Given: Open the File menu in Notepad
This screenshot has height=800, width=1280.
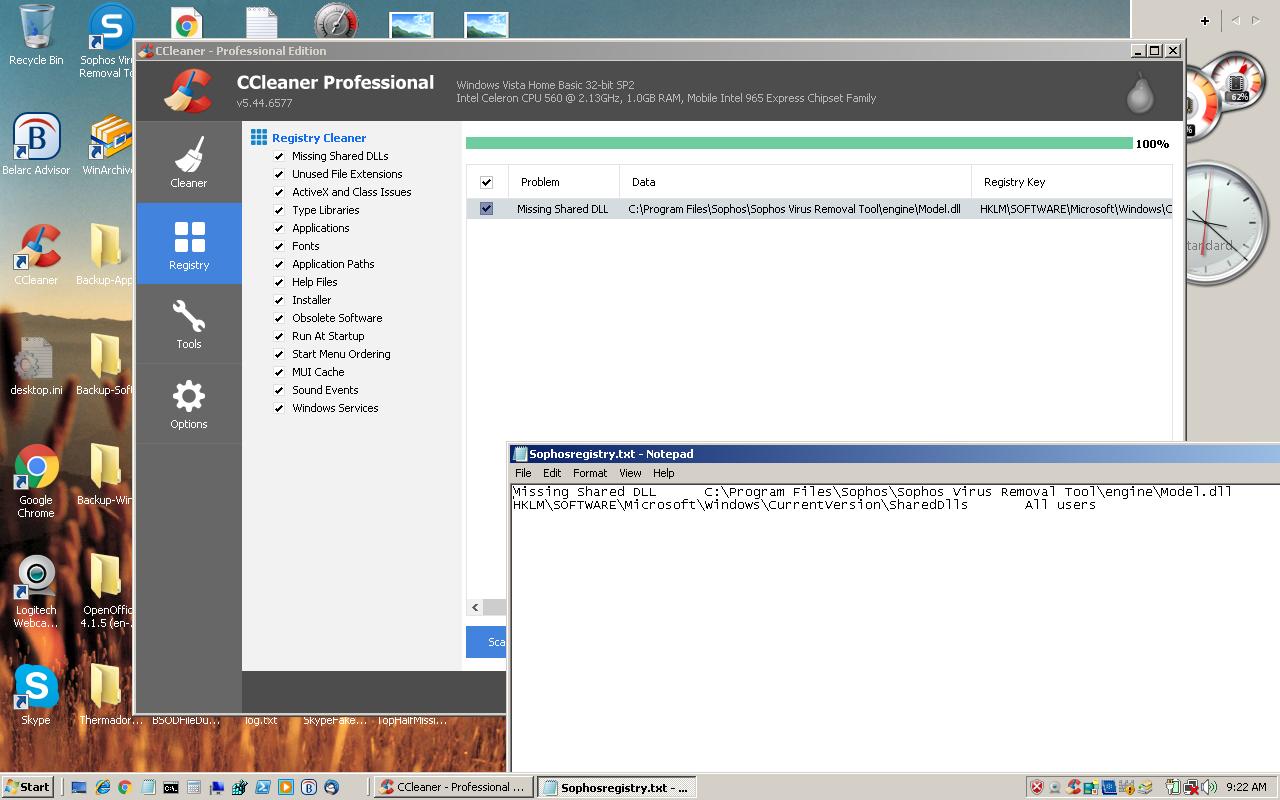Looking at the screenshot, I should (x=523, y=473).
